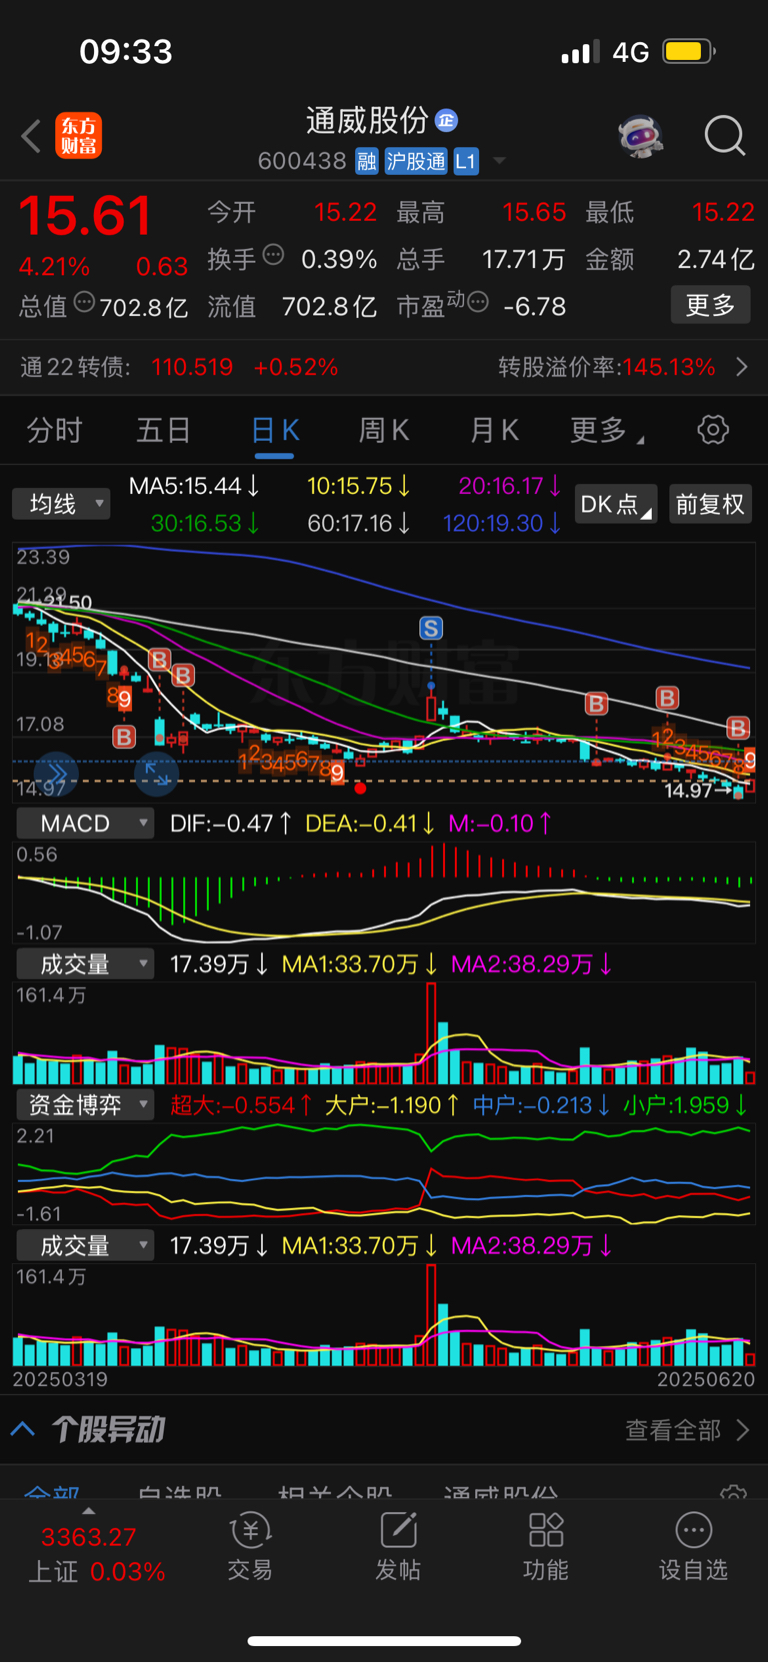This screenshot has height=1663, width=768.
Task: Open chart settings gear icon
Action: point(713,430)
